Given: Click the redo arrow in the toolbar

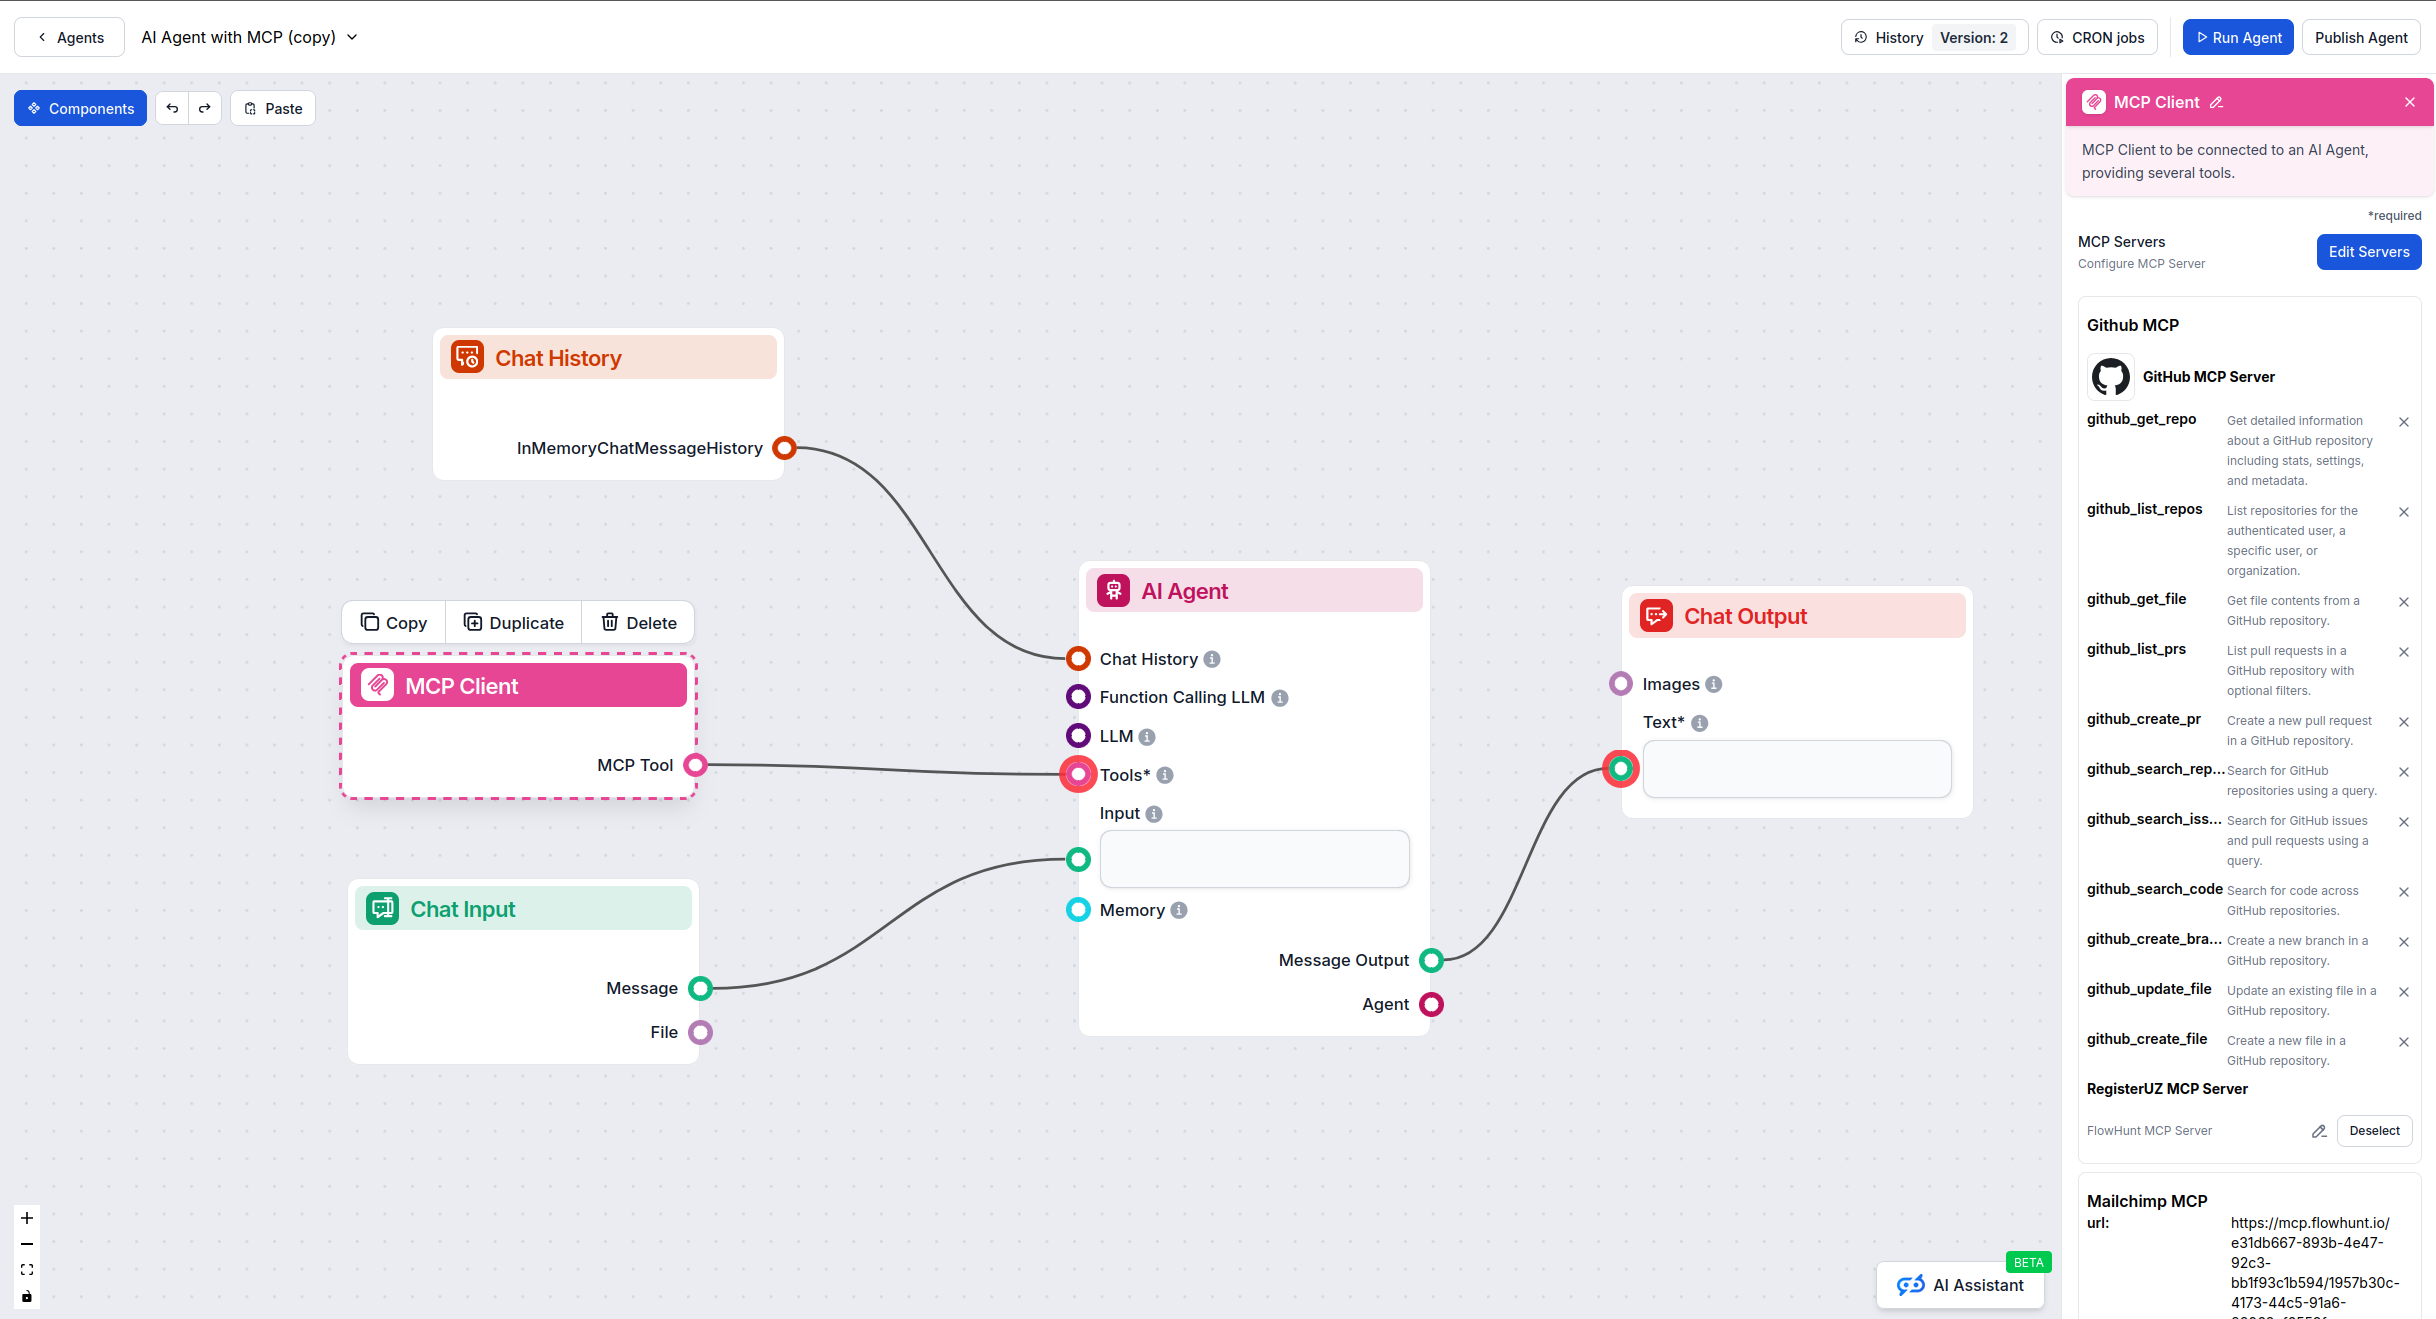Looking at the screenshot, I should [x=205, y=108].
